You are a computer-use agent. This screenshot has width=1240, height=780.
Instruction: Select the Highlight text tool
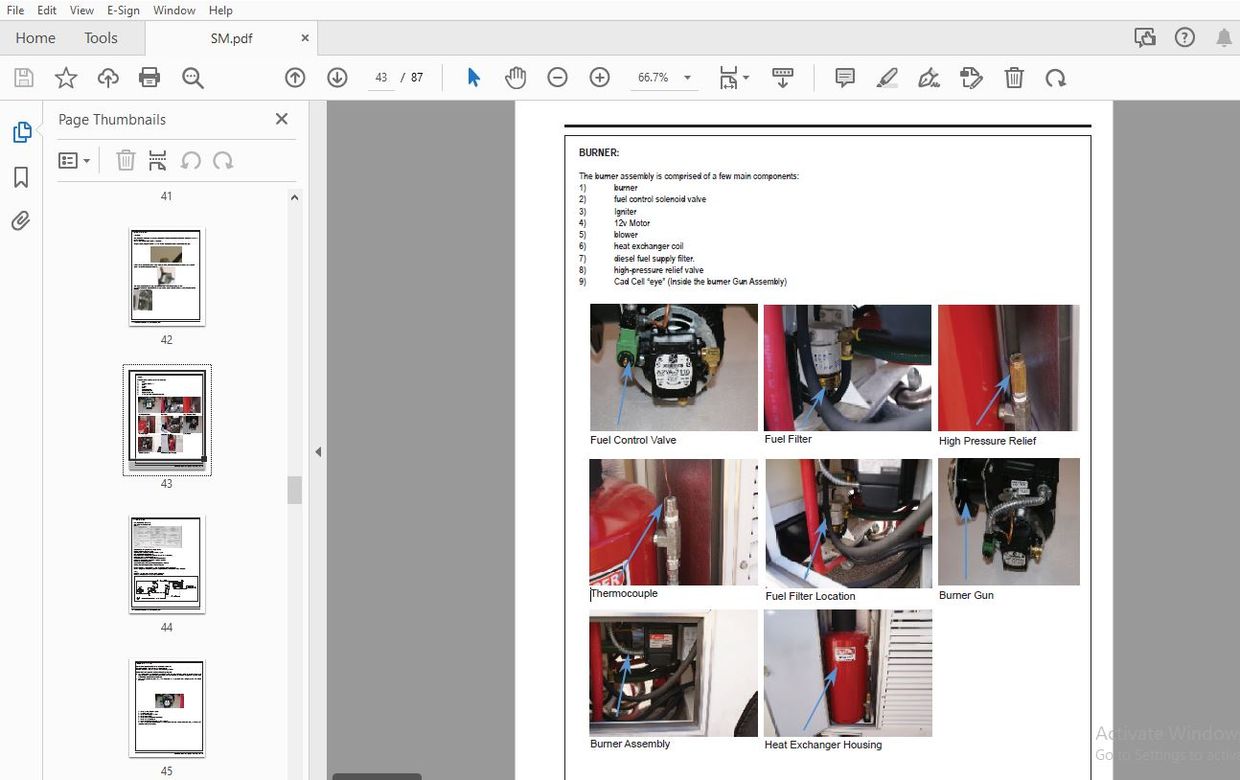click(x=886, y=77)
